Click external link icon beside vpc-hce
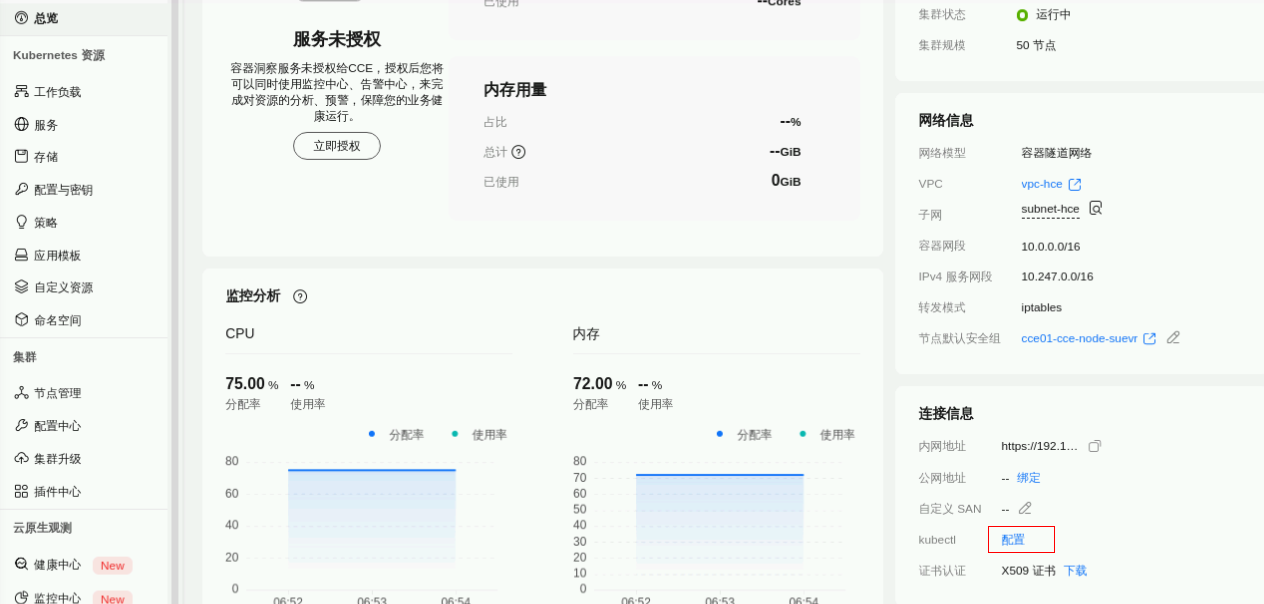The image size is (1264, 604). pos(1075,185)
